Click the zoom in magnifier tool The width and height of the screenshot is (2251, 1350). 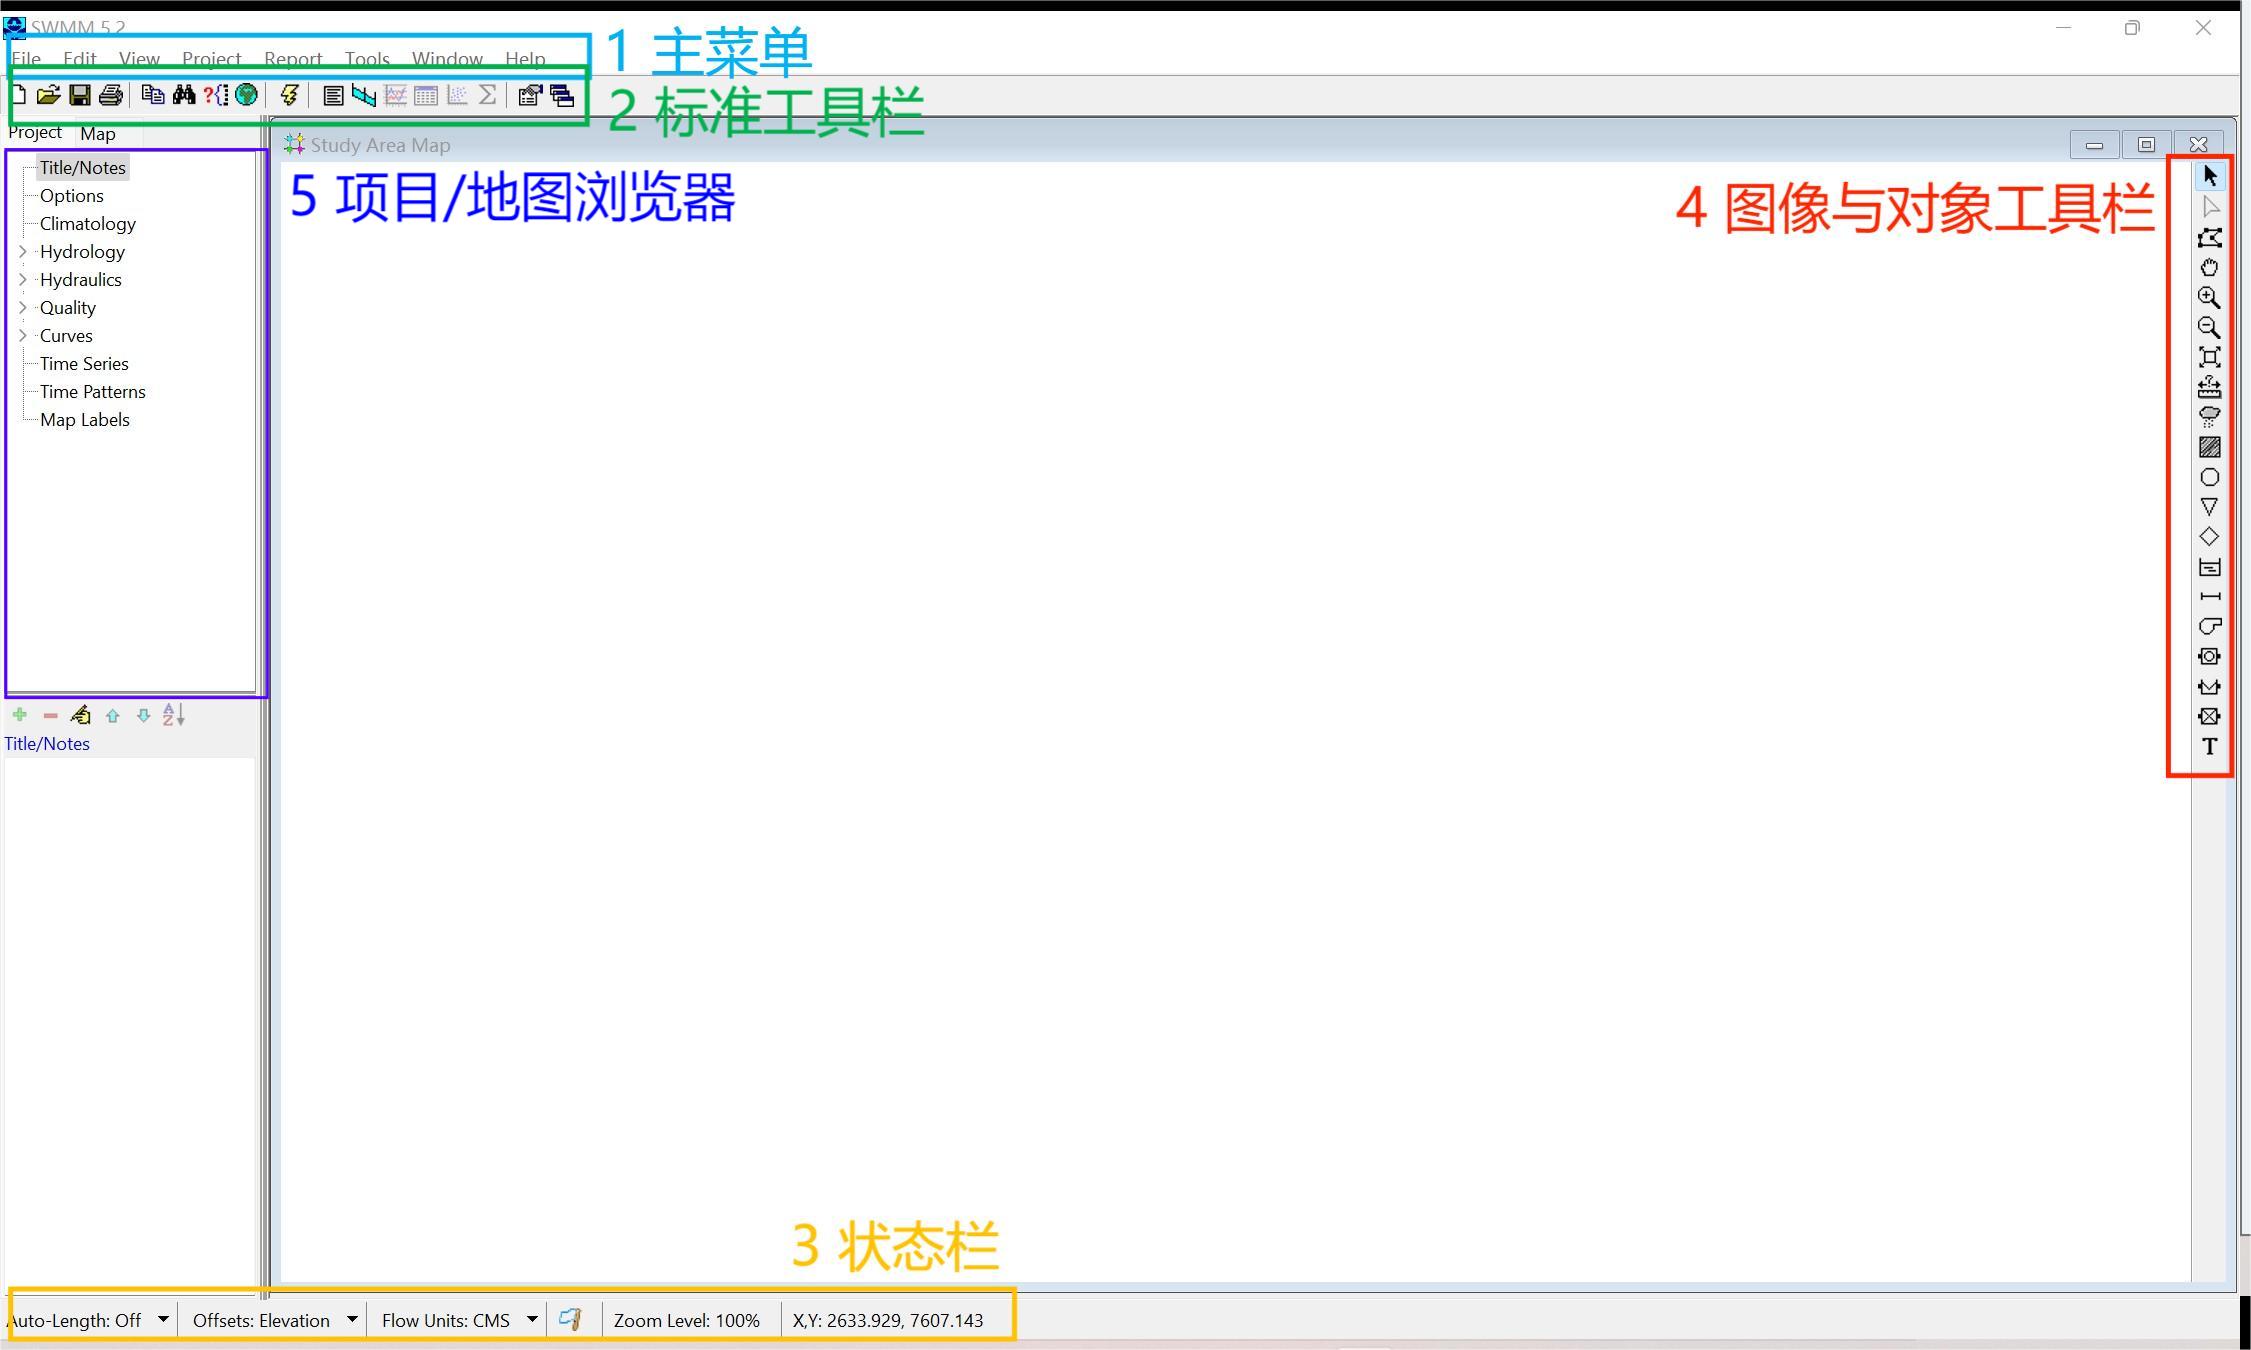click(2210, 298)
